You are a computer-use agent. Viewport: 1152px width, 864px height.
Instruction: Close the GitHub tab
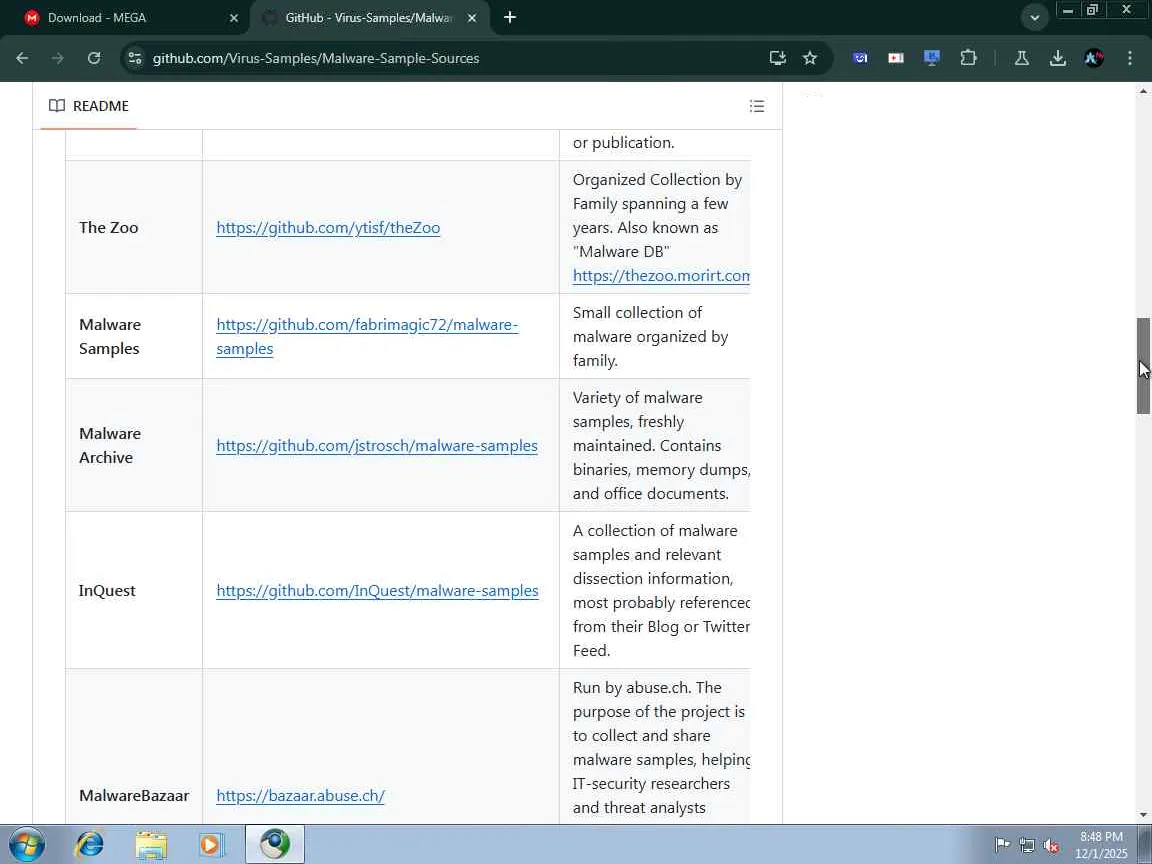(x=472, y=18)
